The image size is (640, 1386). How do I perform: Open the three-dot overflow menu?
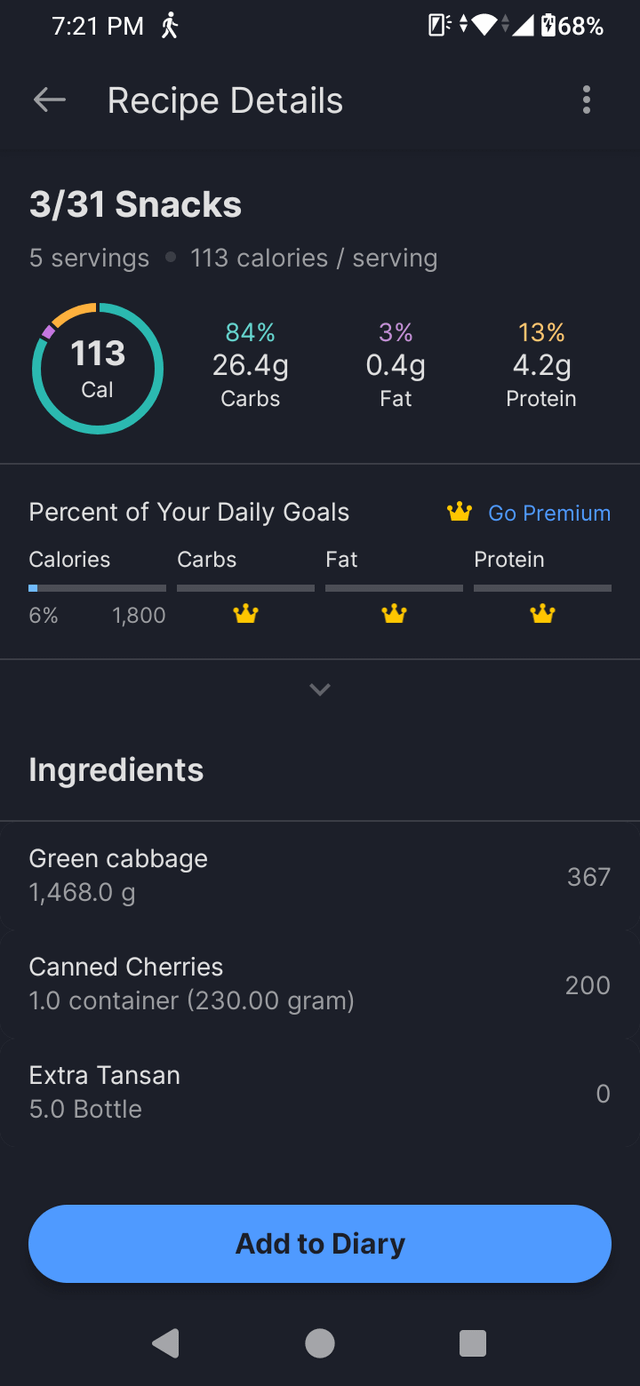[586, 100]
